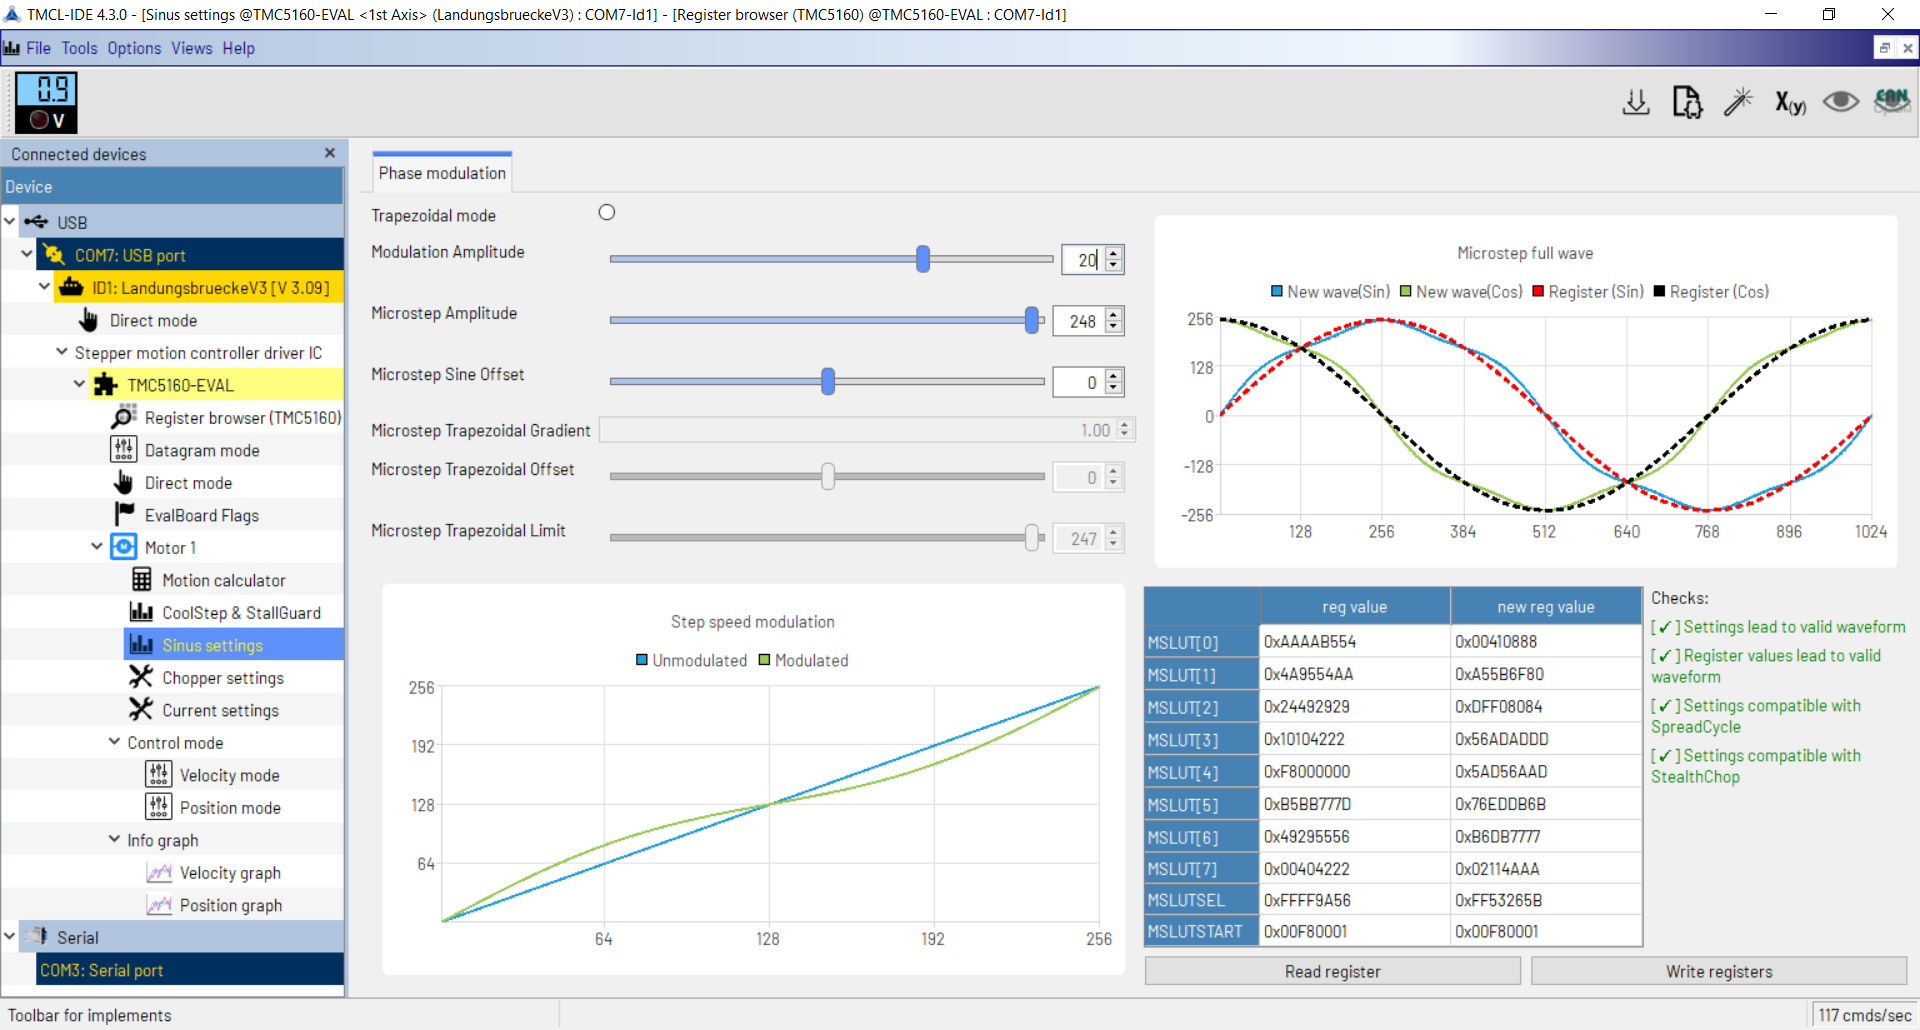Collapse the USB tree node
The image size is (1920, 1030).
(10, 222)
